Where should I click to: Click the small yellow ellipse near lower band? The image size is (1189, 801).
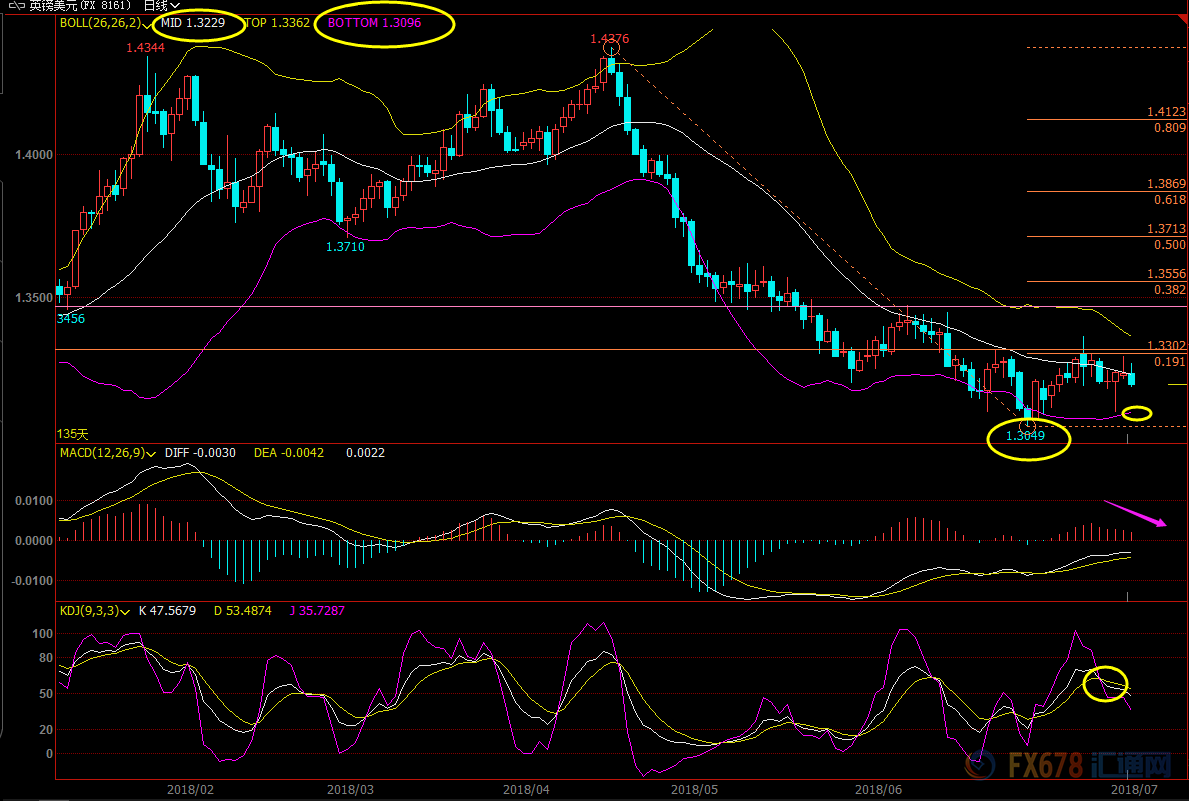[1137, 413]
